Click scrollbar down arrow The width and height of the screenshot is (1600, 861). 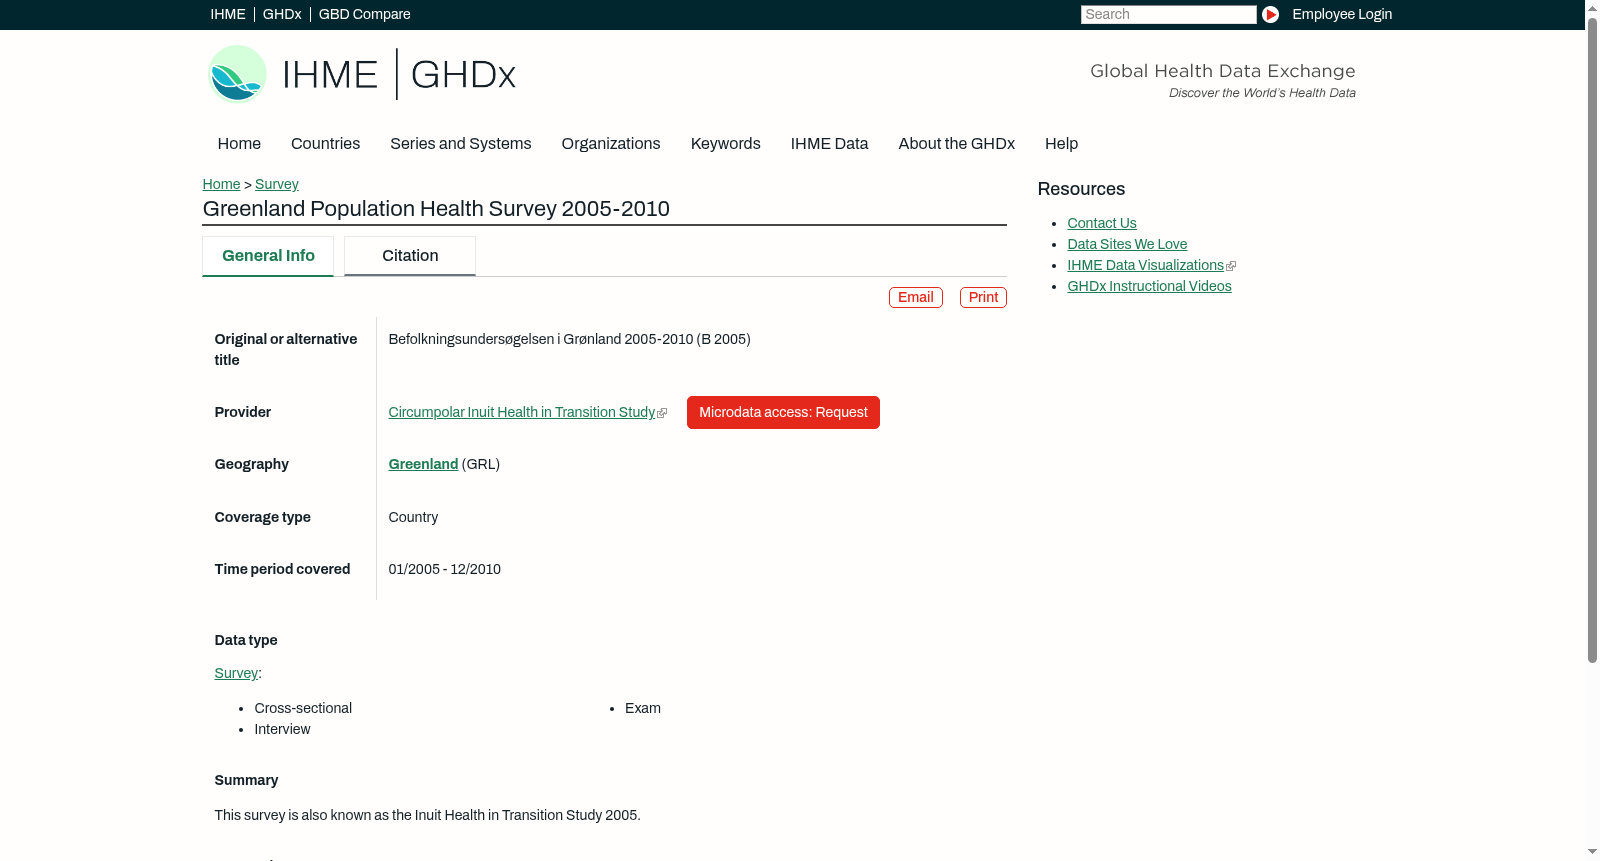[1592, 853]
